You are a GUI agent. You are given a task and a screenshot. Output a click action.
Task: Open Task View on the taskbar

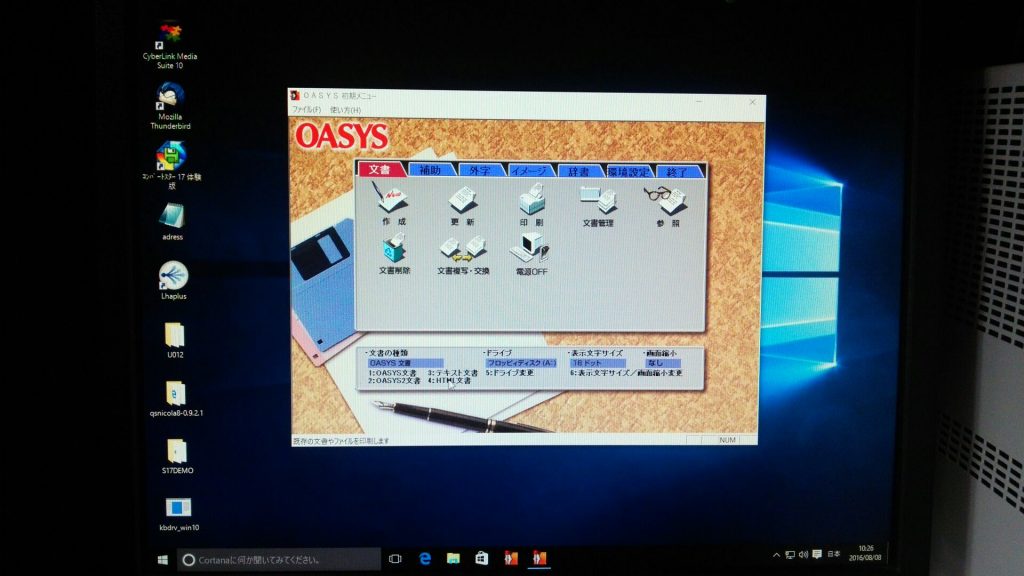click(x=395, y=559)
